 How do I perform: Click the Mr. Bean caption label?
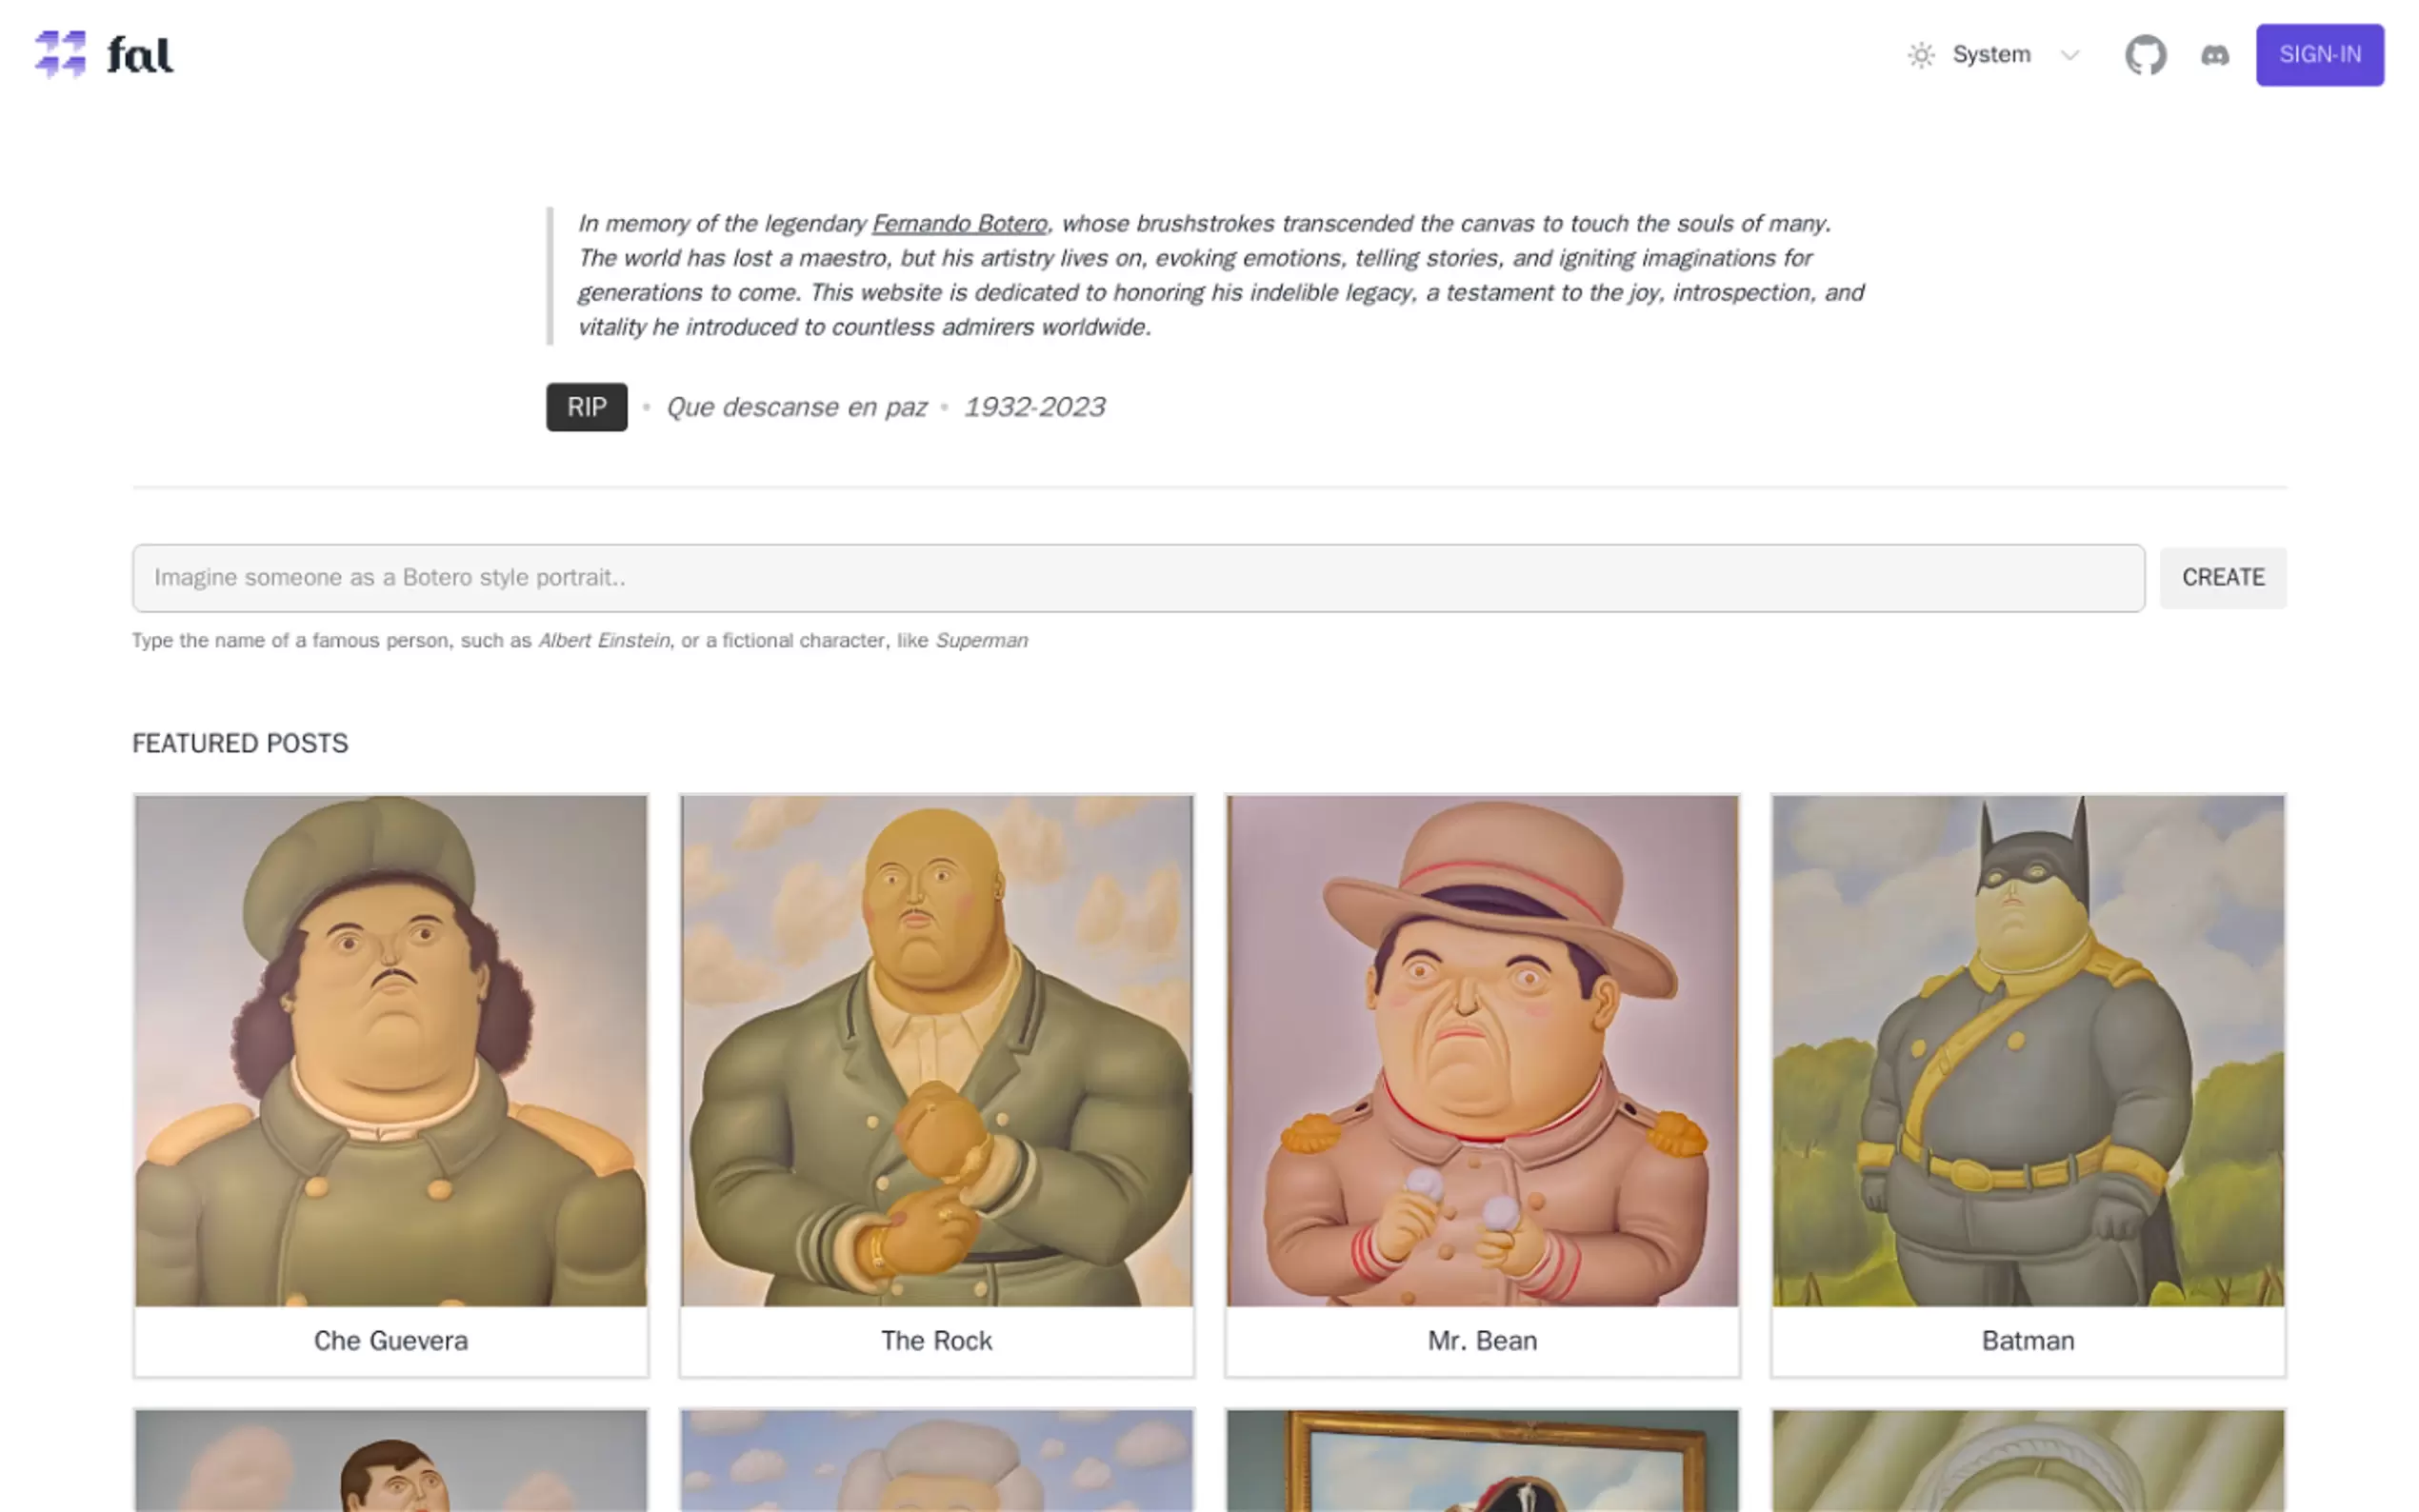pyautogui.click(x=1482, y=1340)
